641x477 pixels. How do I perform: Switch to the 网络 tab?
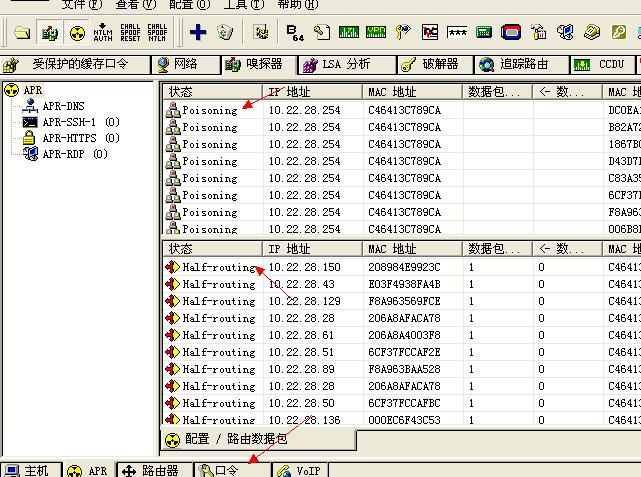coord(186,65)
